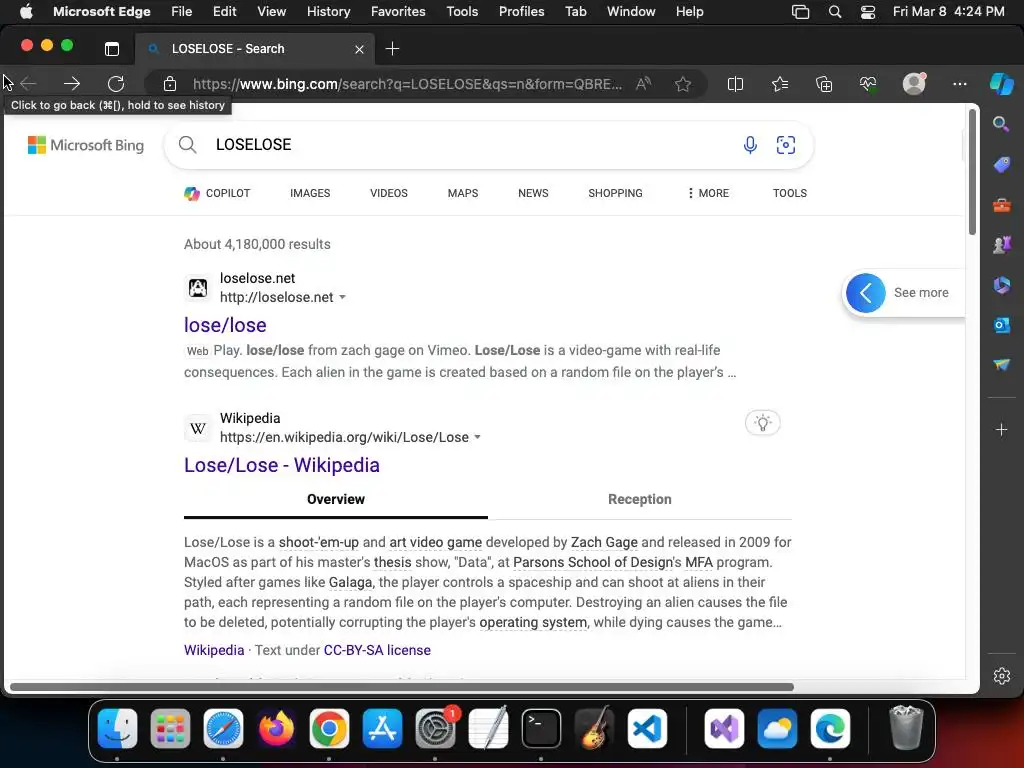
Task: Click the sidebar Search icon
Action: tap(1001, 124)
